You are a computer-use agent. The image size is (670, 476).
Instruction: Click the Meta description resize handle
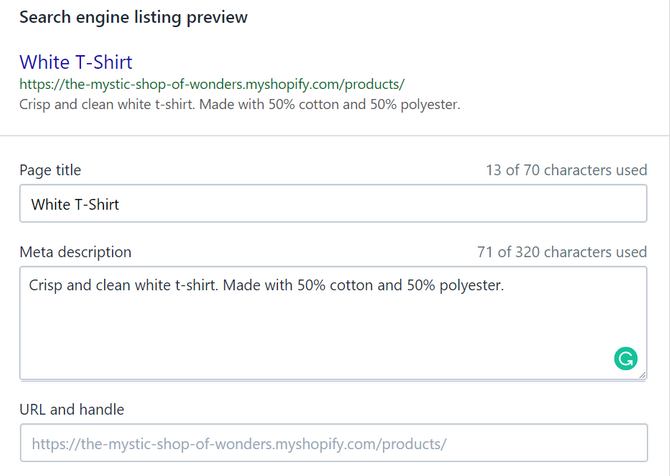pos(642,375)
